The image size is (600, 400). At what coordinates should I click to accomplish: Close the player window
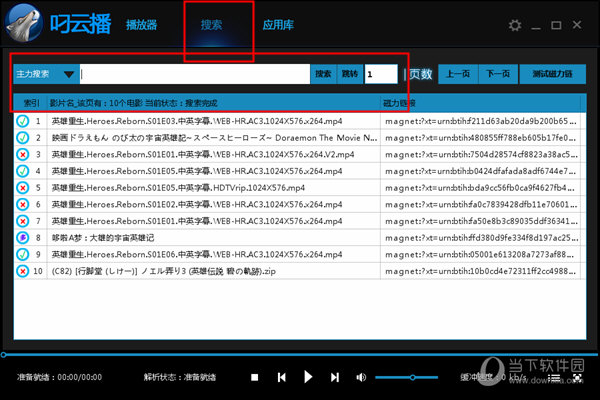[577, 25]
